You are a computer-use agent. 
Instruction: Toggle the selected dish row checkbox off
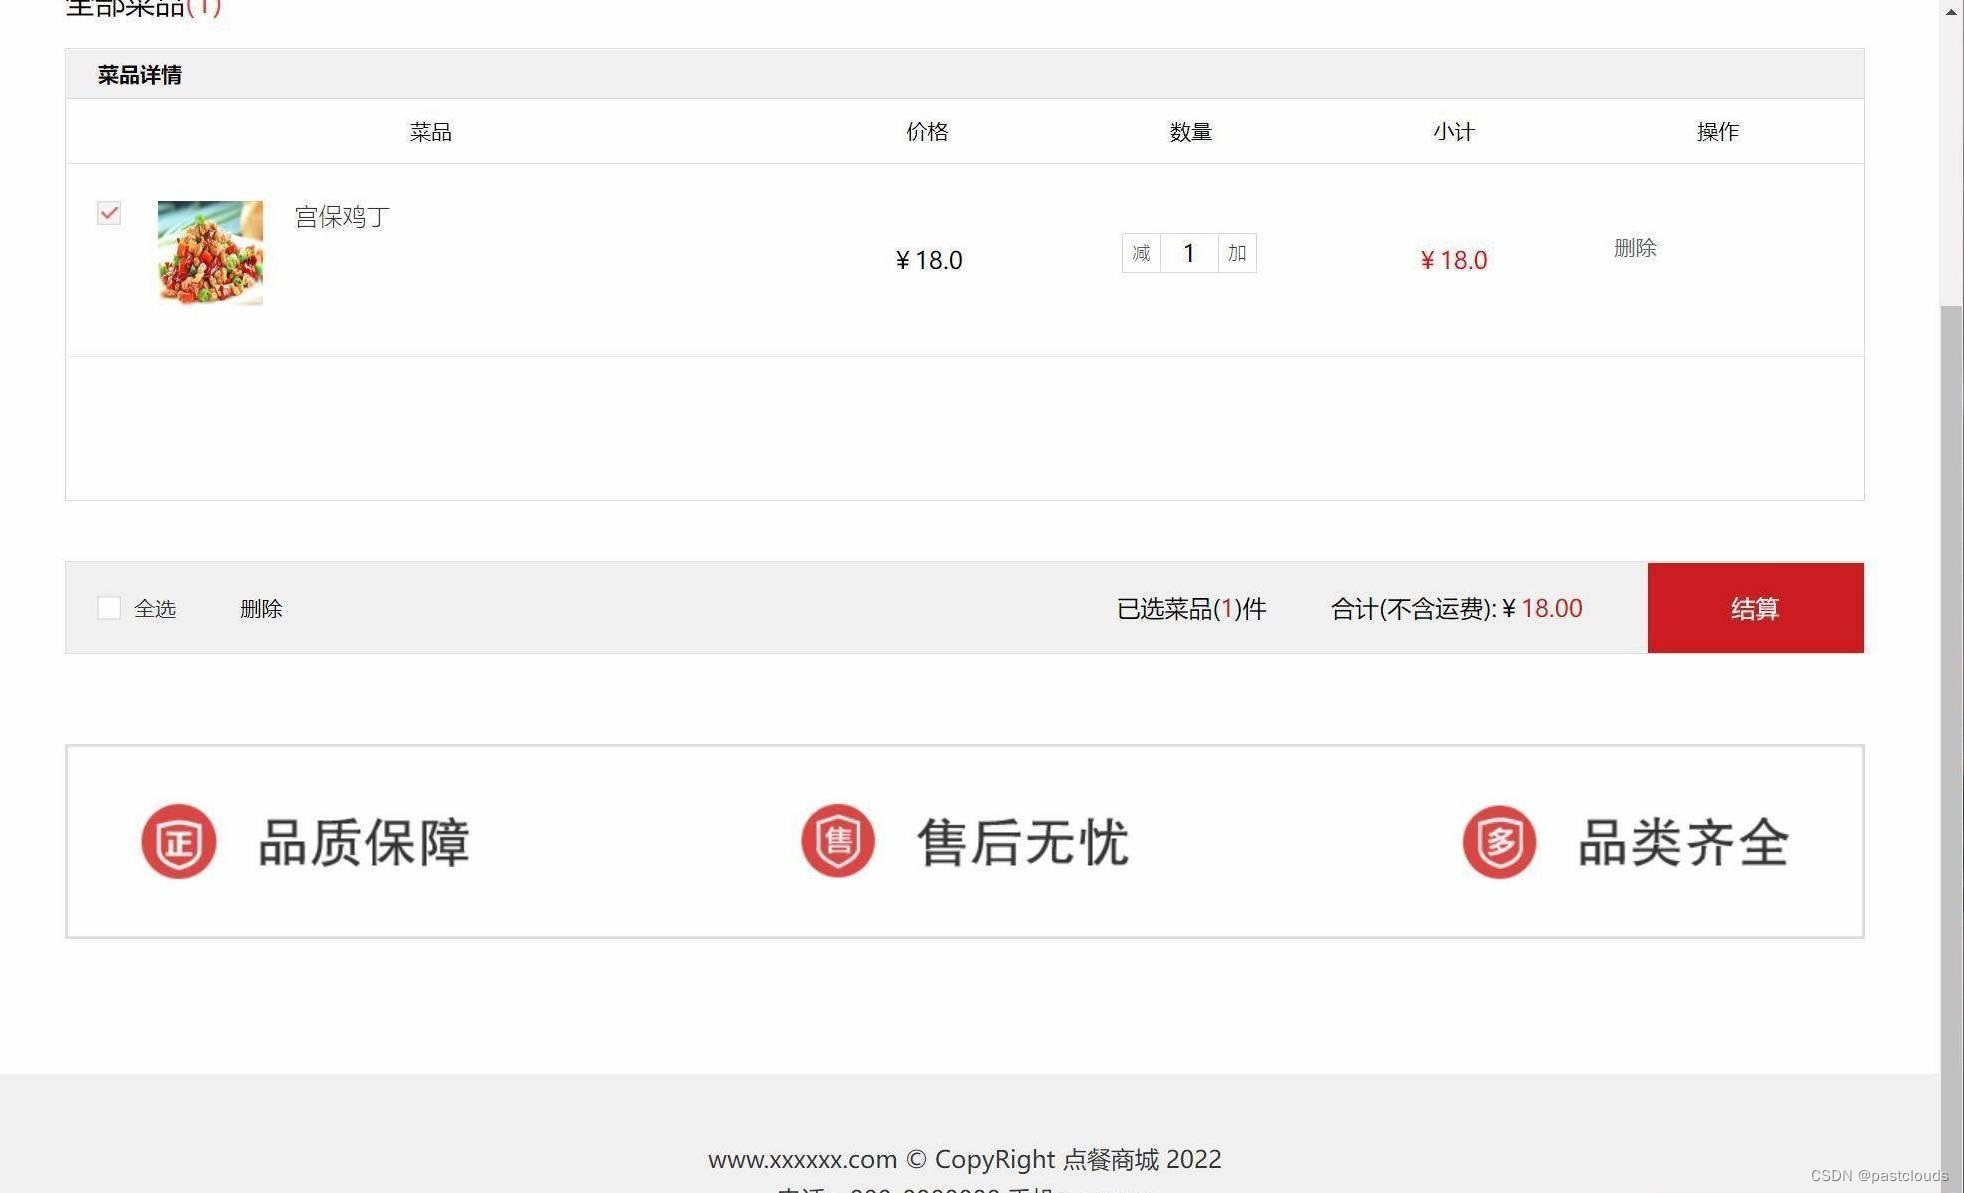(x=108, y=213)
